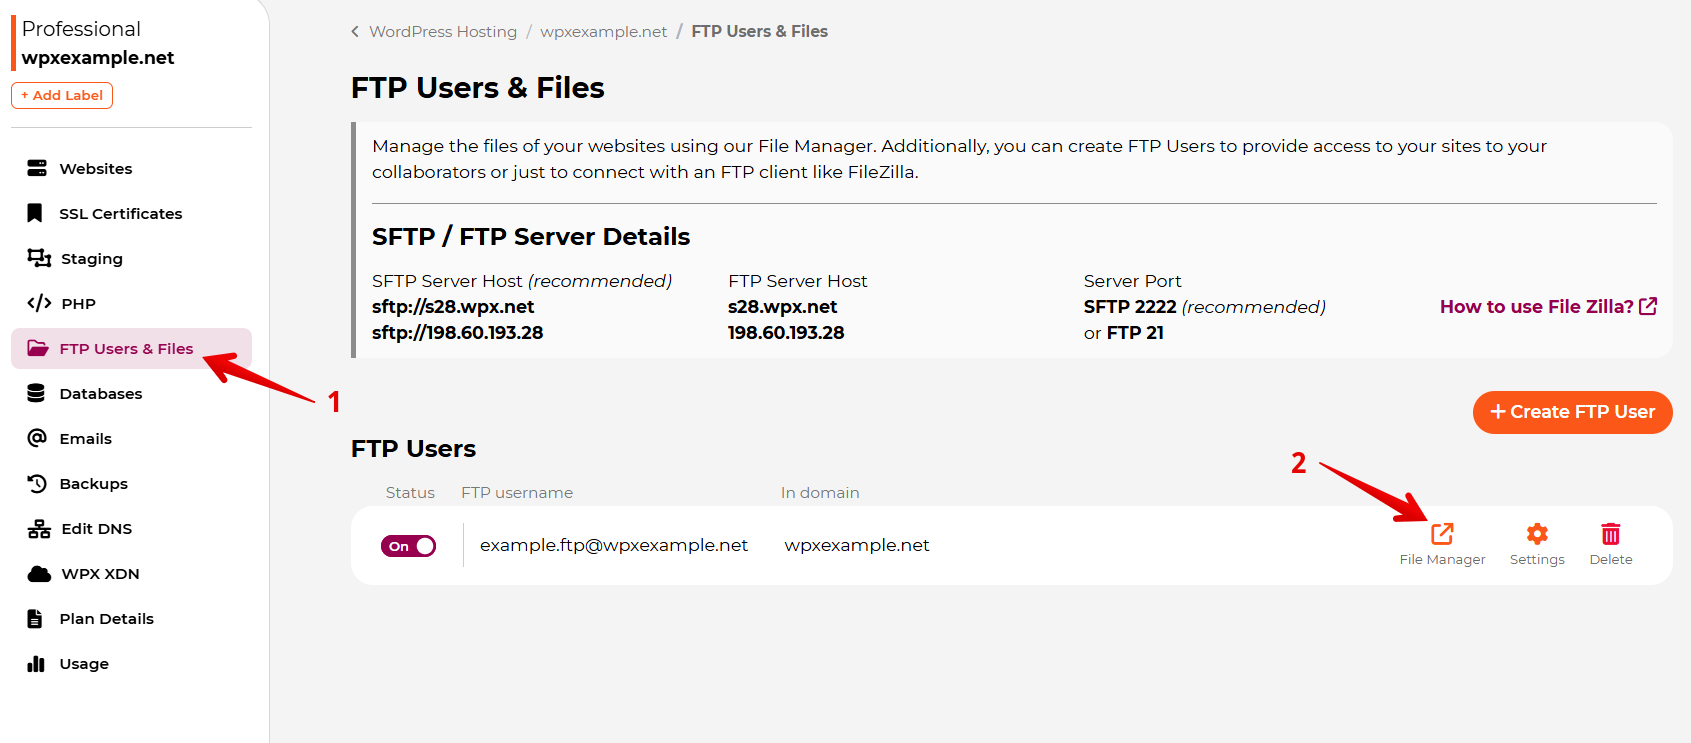Click the Databases stack icon
1691x743 pixels.
point(36,393)
